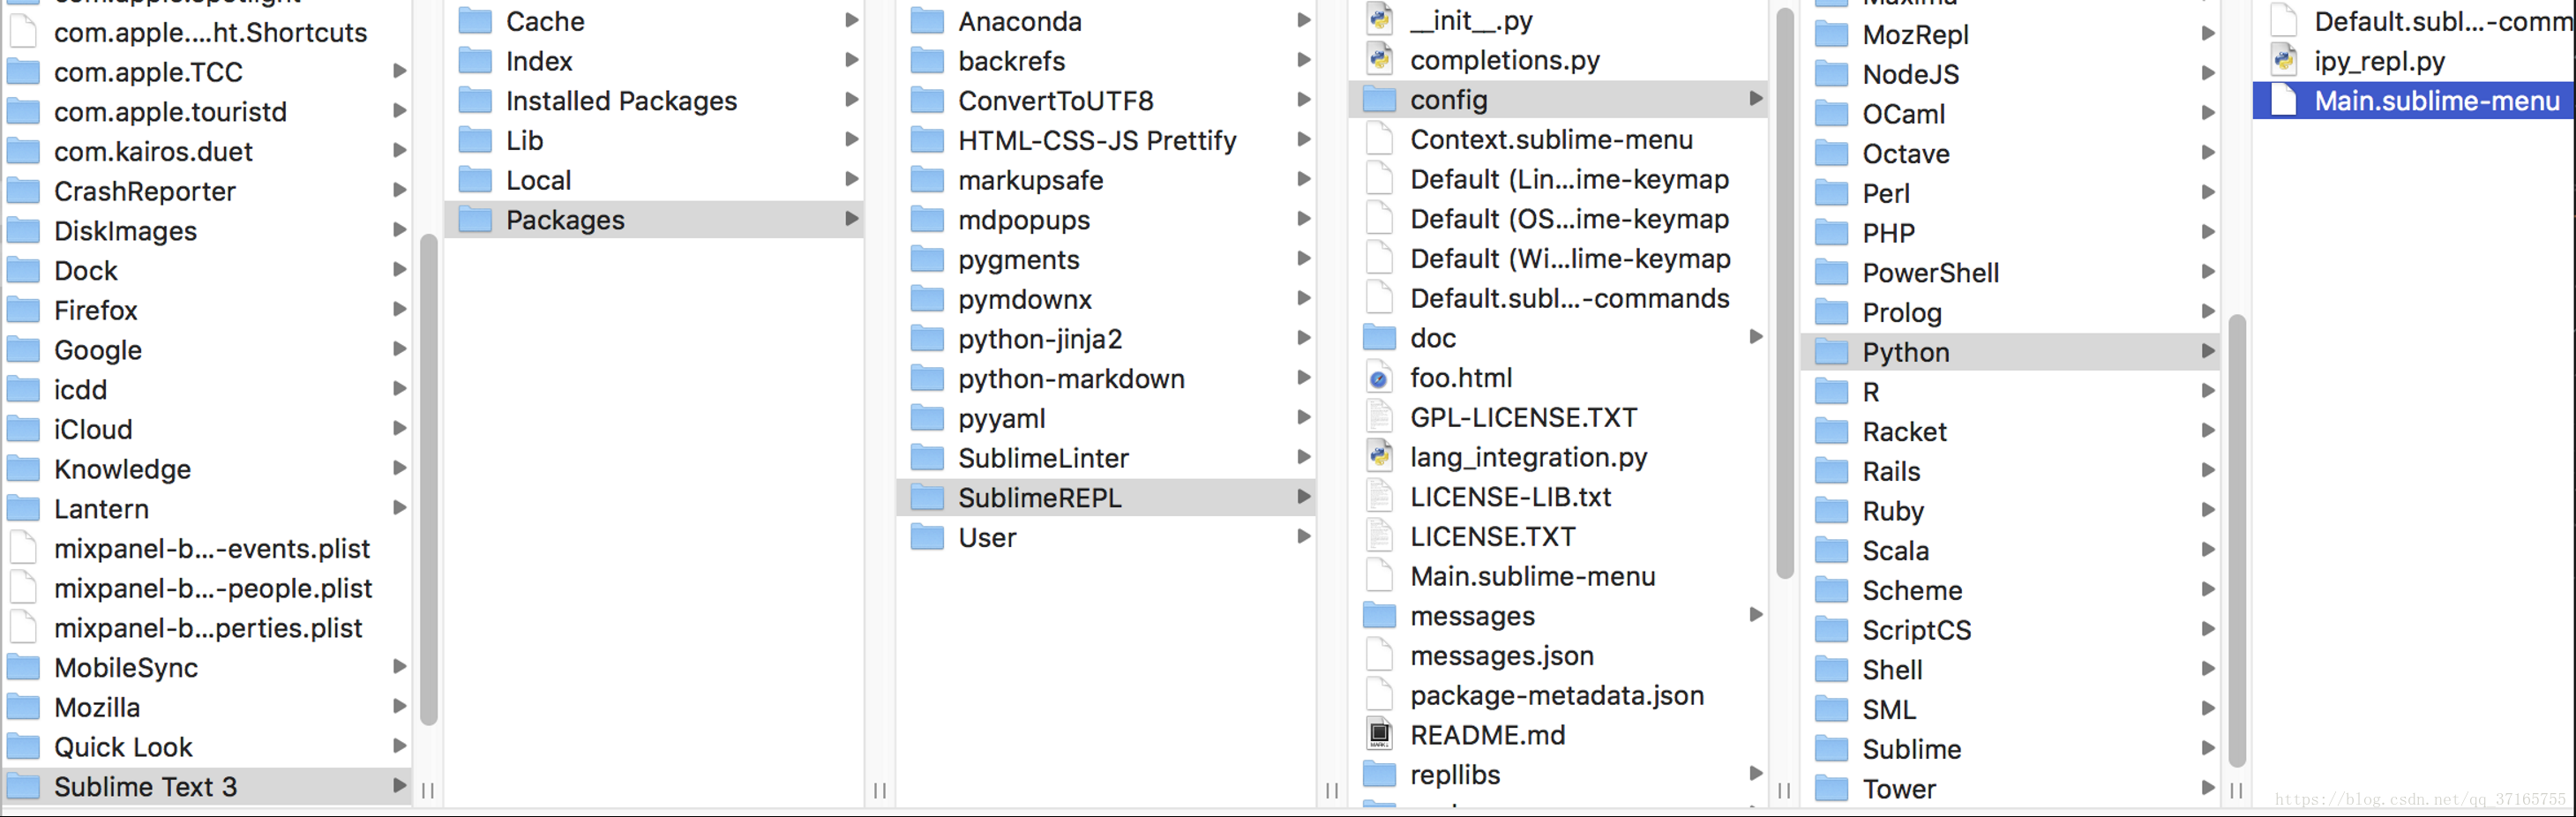This screenshot has height=817, width=2576.
Task: Click the Main.sublime-menu file icon in last column
Action: point(2284,100)
